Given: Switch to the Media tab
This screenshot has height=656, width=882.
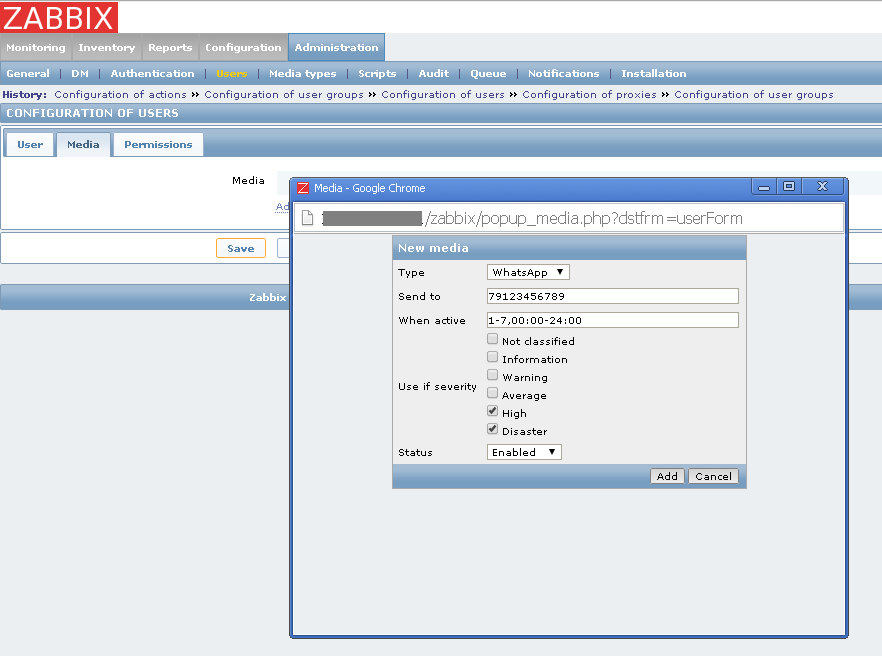Looking at the screenshot, I should point(83,145).
